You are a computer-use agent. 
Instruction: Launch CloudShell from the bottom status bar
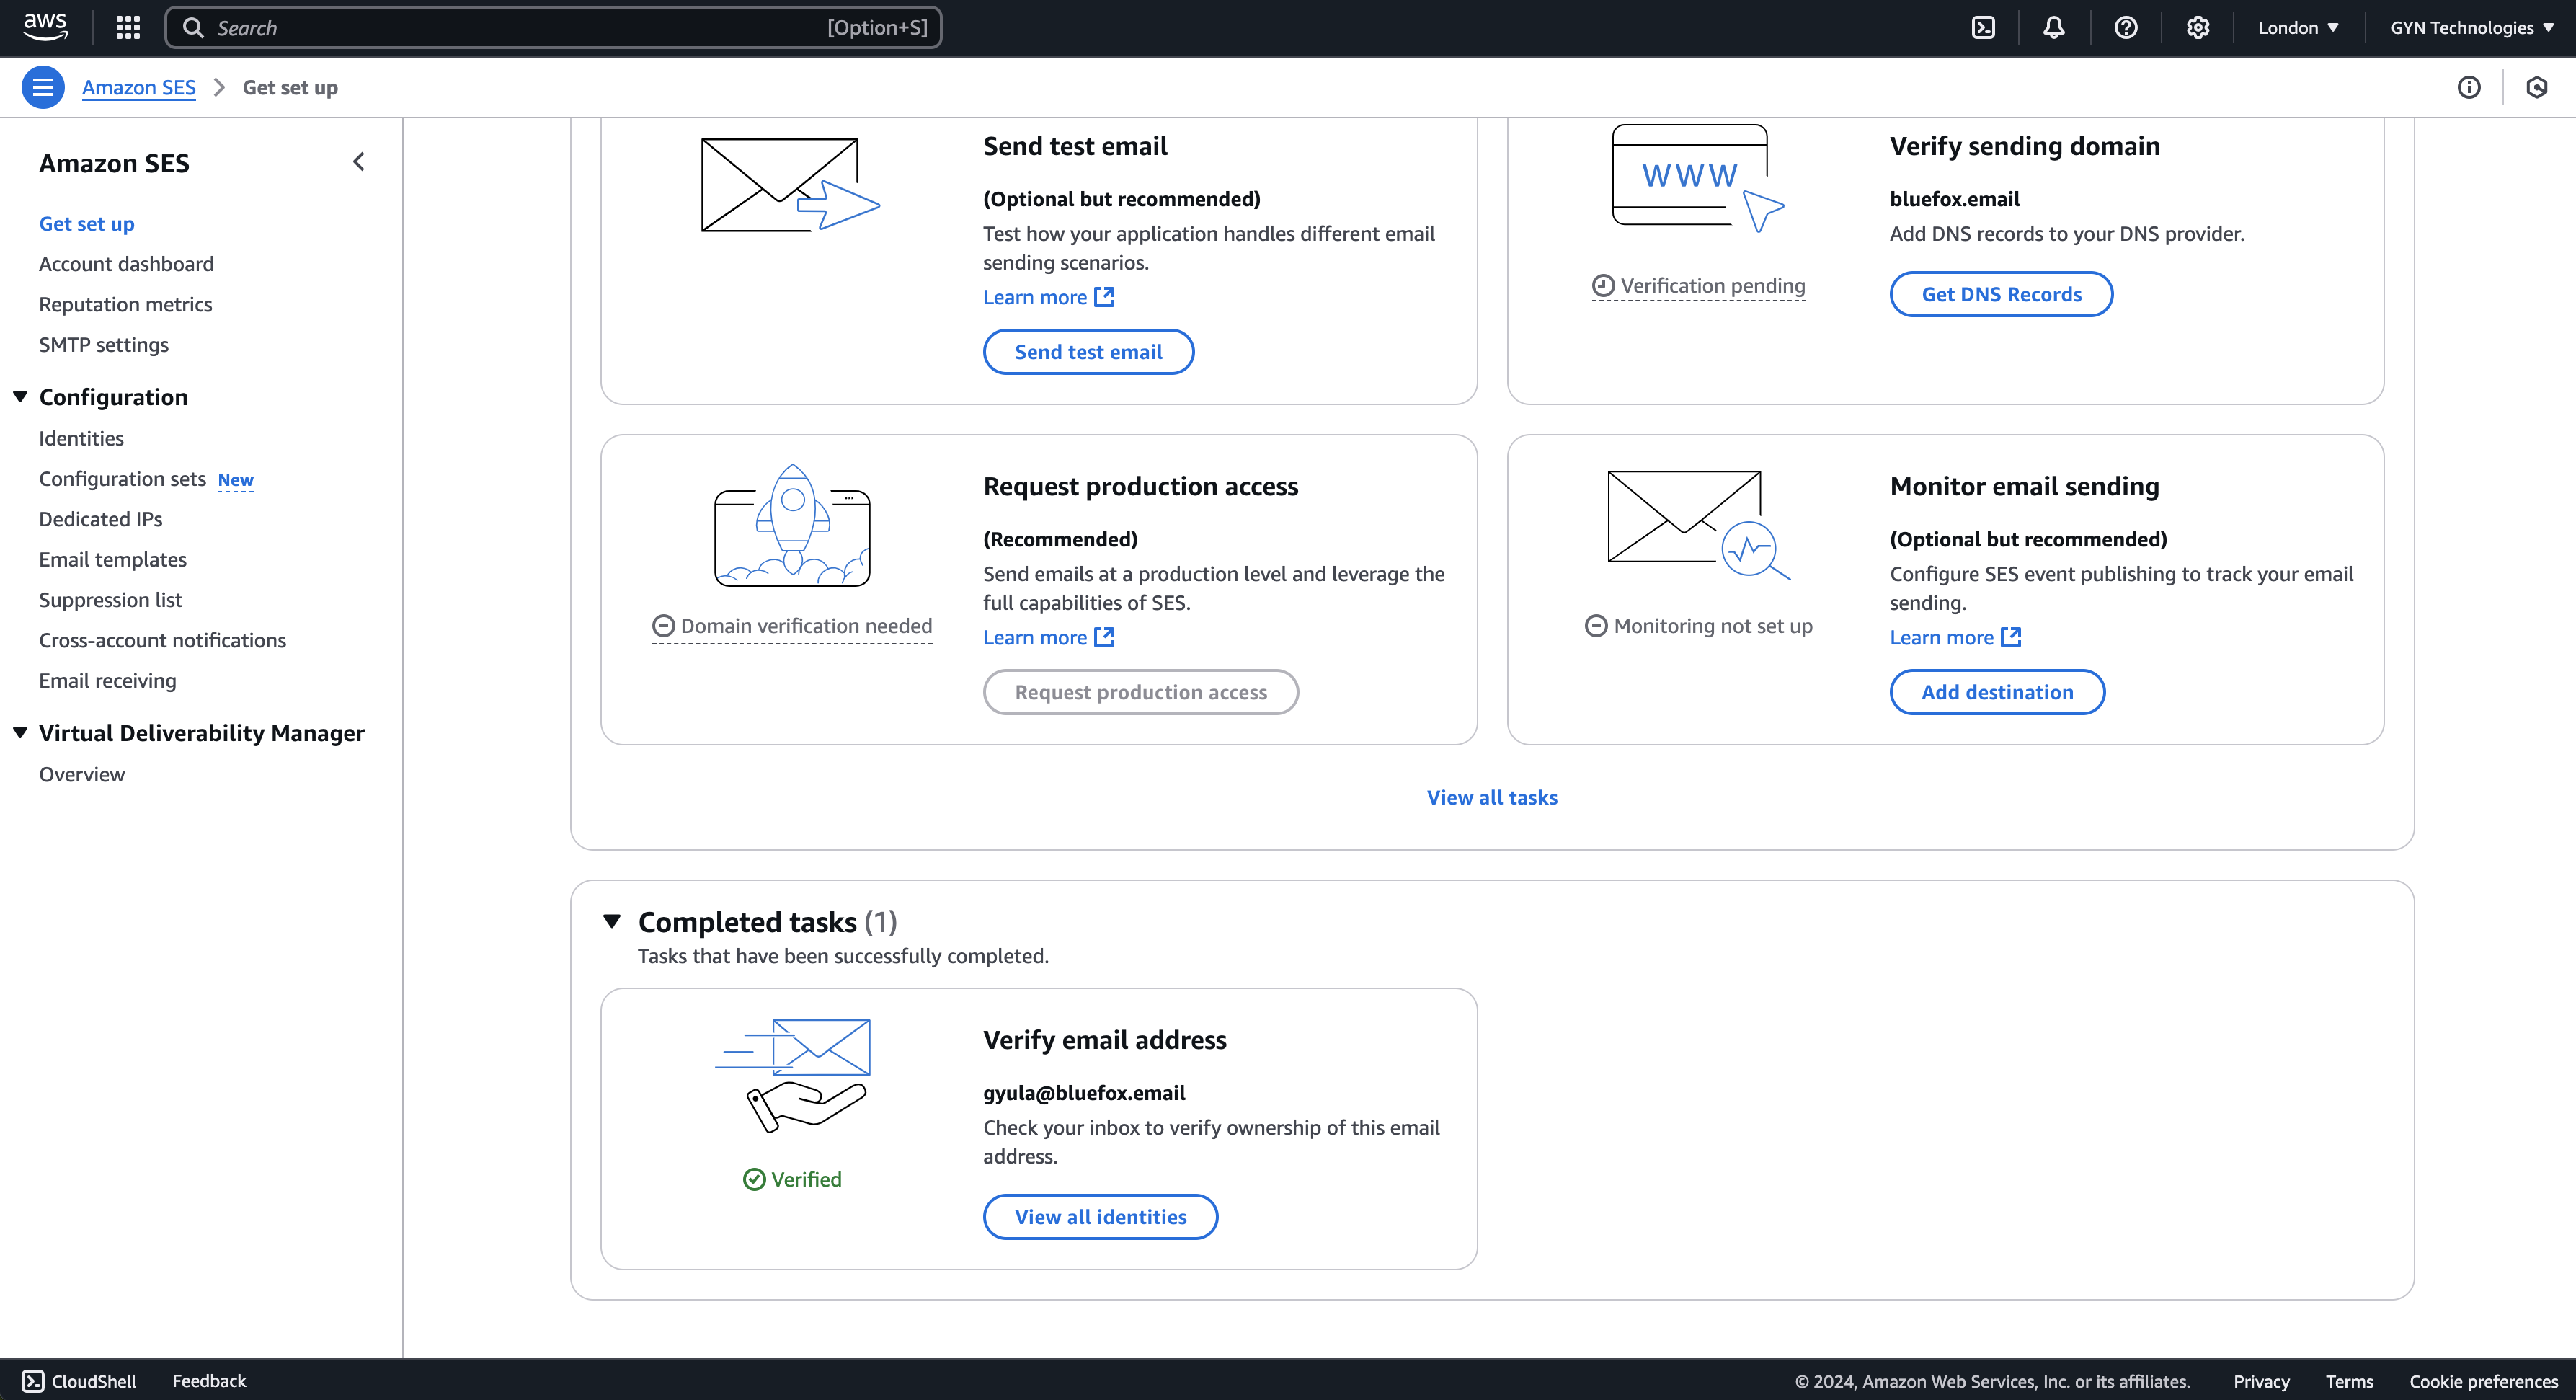(79, 1381)
